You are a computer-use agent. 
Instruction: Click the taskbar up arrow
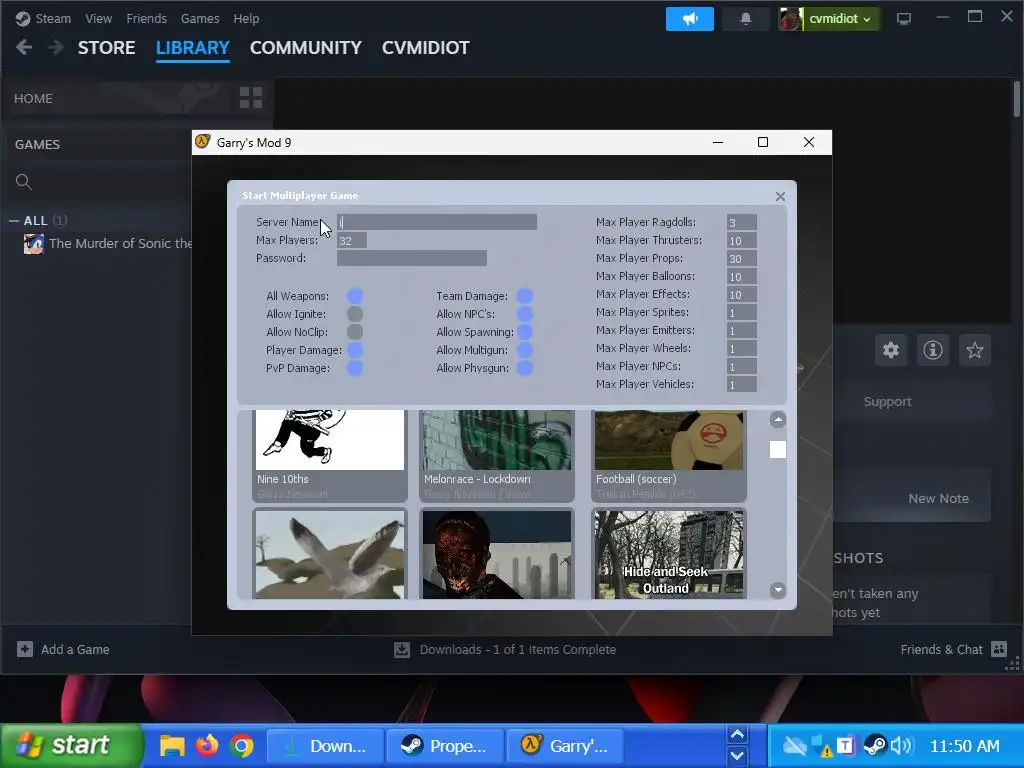pos(737,735)
